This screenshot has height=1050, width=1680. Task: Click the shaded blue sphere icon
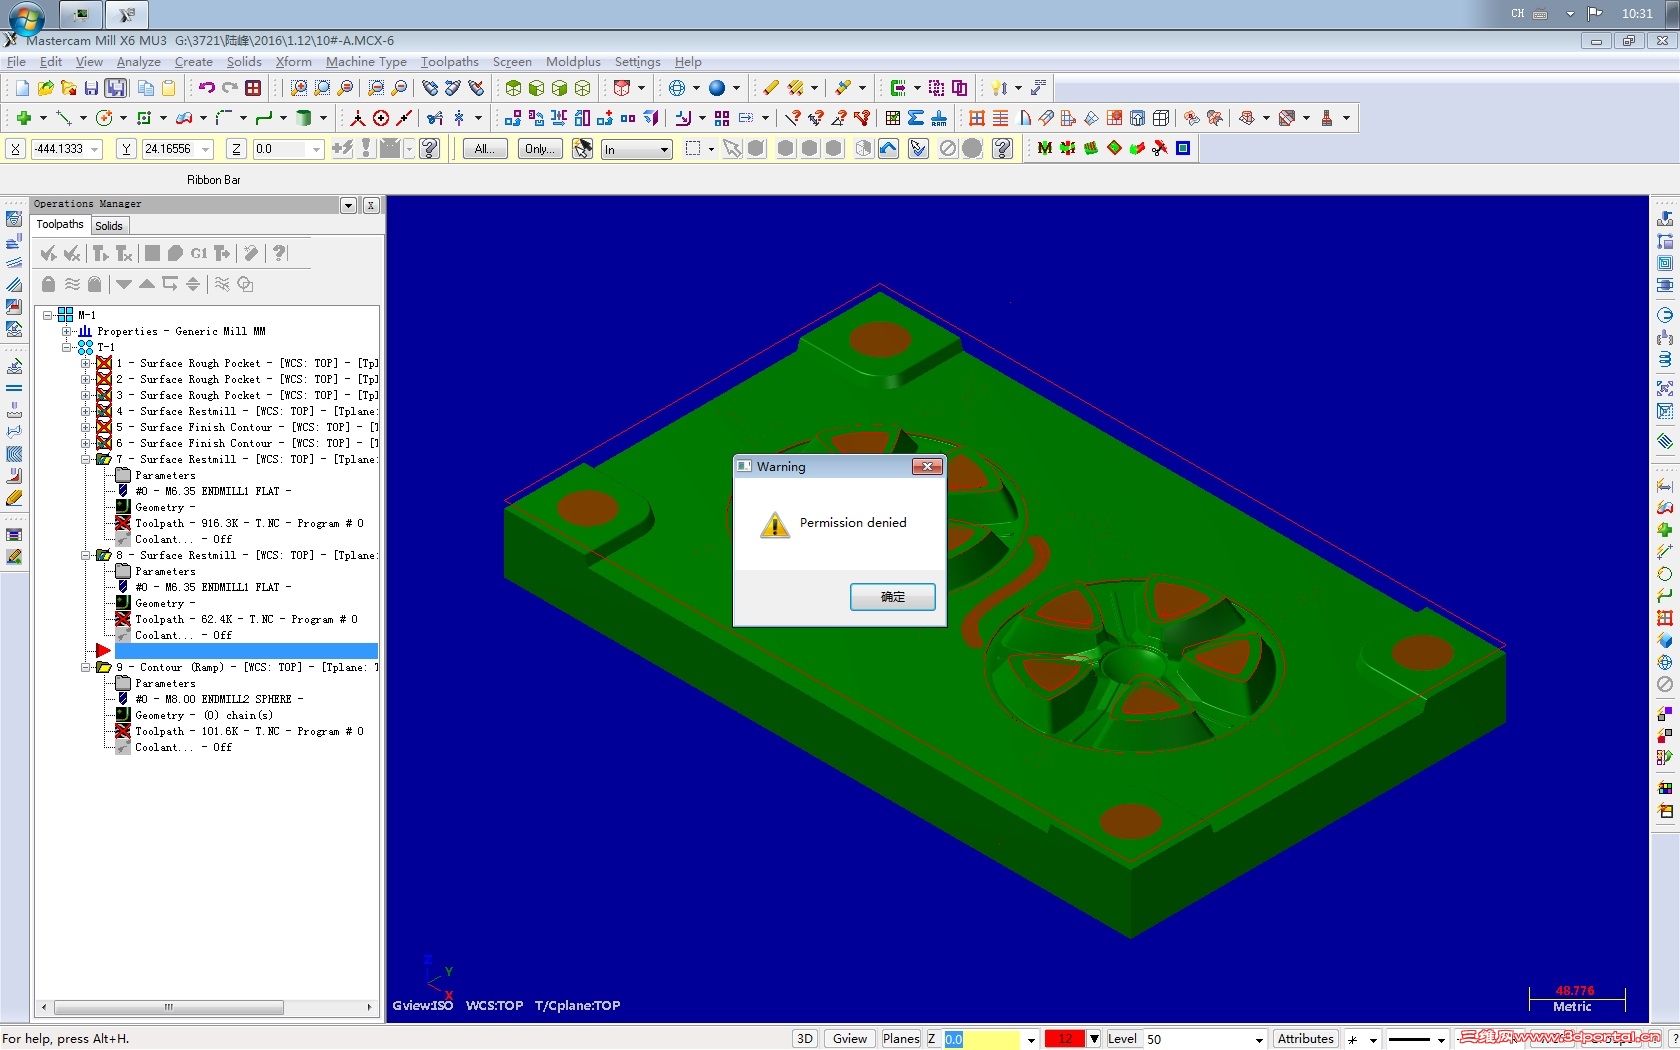[717, 88]
